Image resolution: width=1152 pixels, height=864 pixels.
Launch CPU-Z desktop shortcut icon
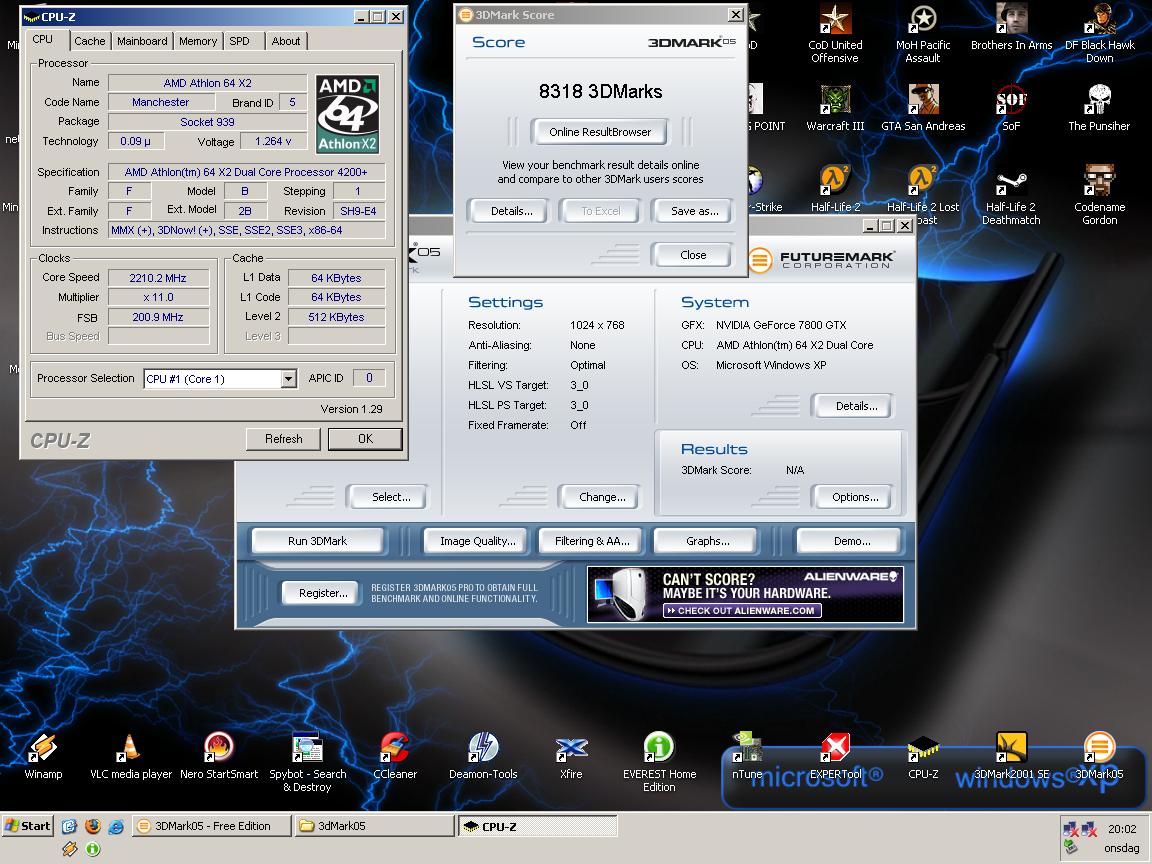tap(923, 755)
